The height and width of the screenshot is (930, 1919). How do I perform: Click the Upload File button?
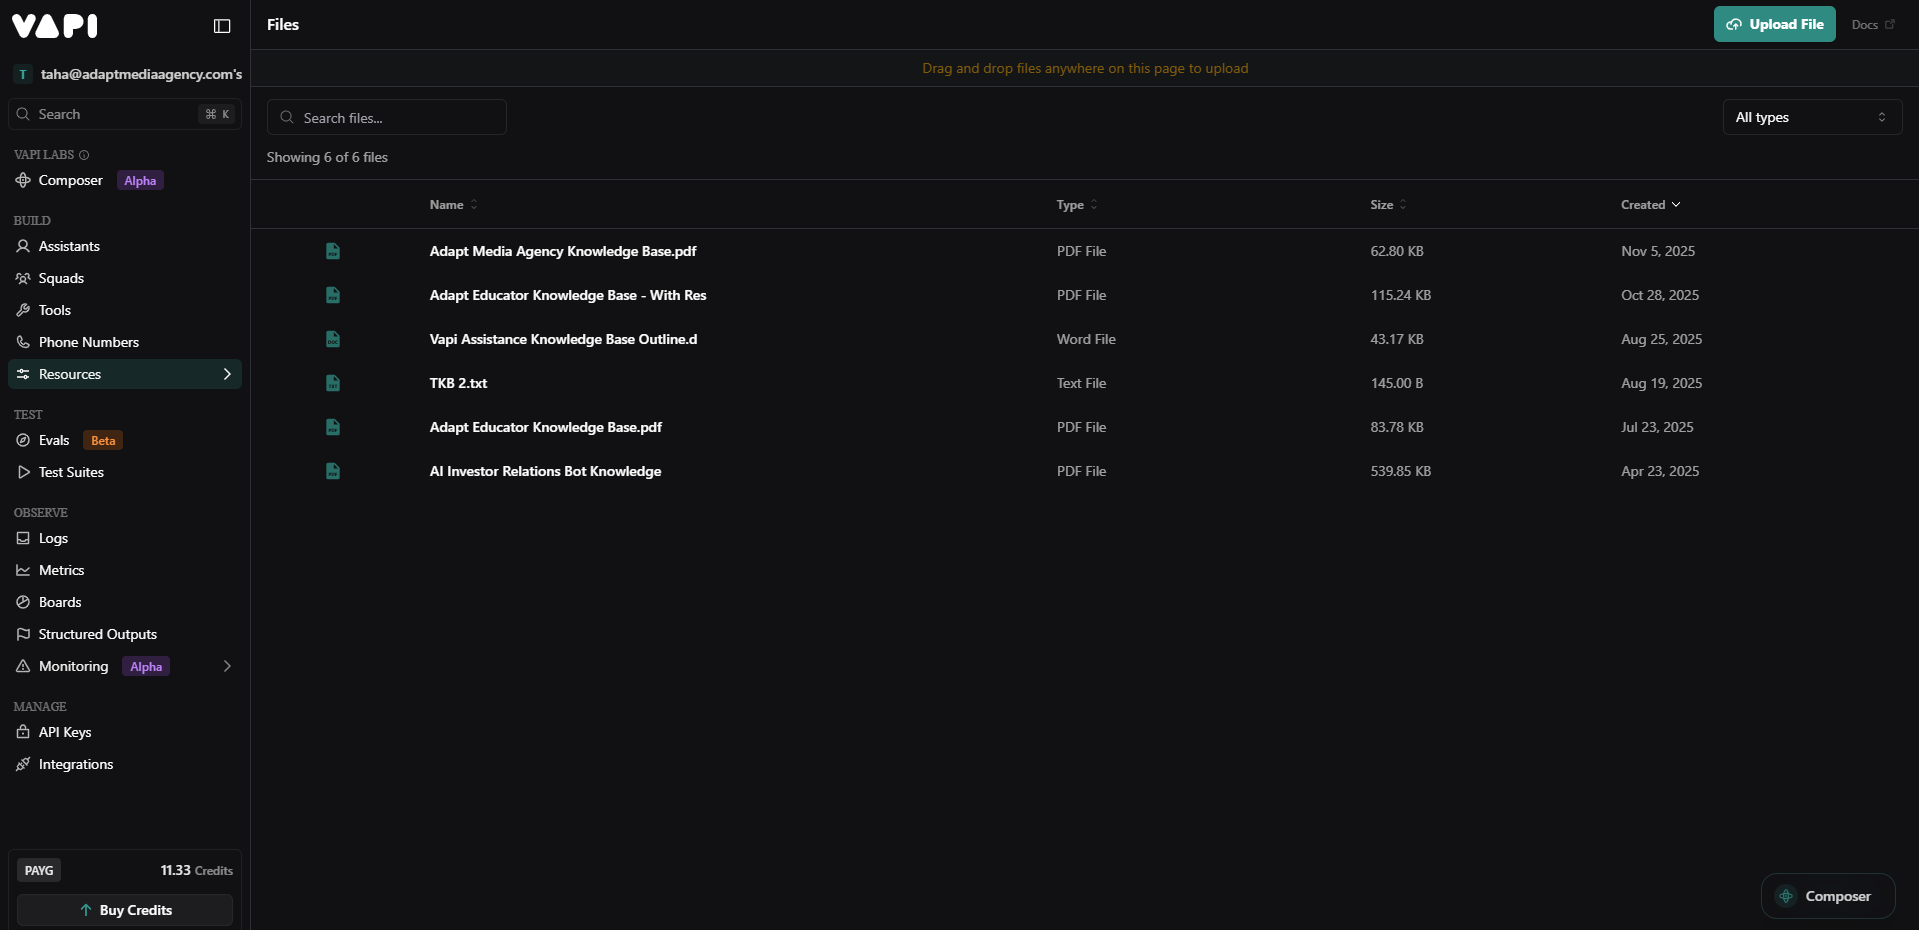1774,24
